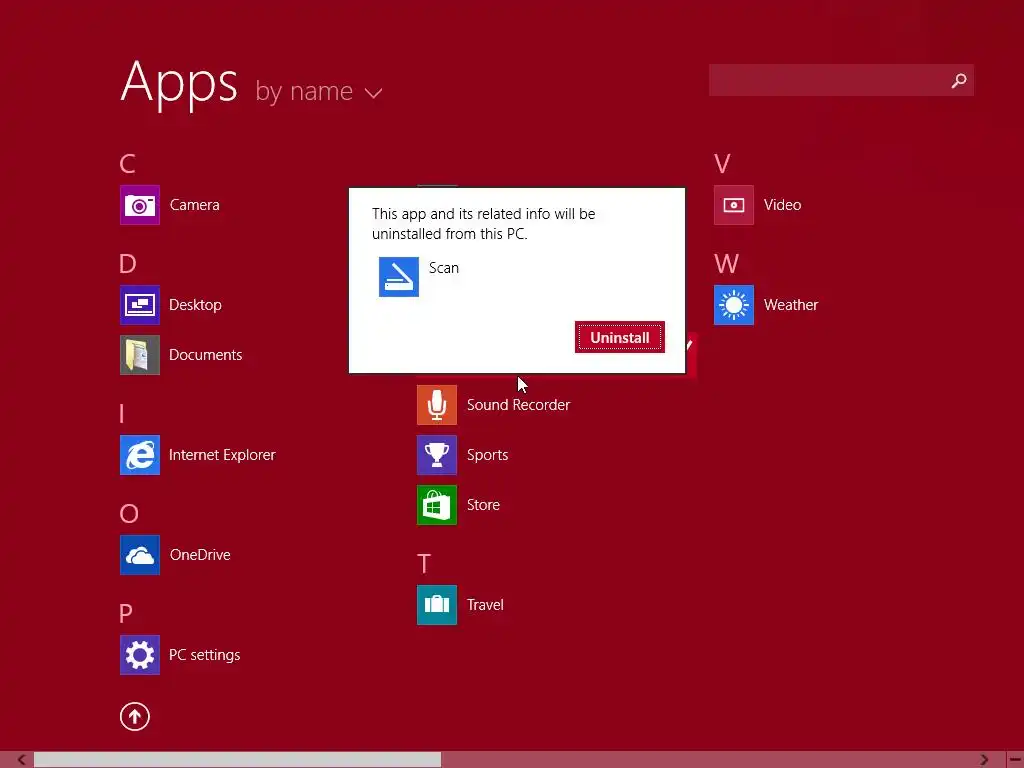The width and height of the screenshot is (1024, 768).
Task: Click the 'Documents' app label
Action: point(206,355)
